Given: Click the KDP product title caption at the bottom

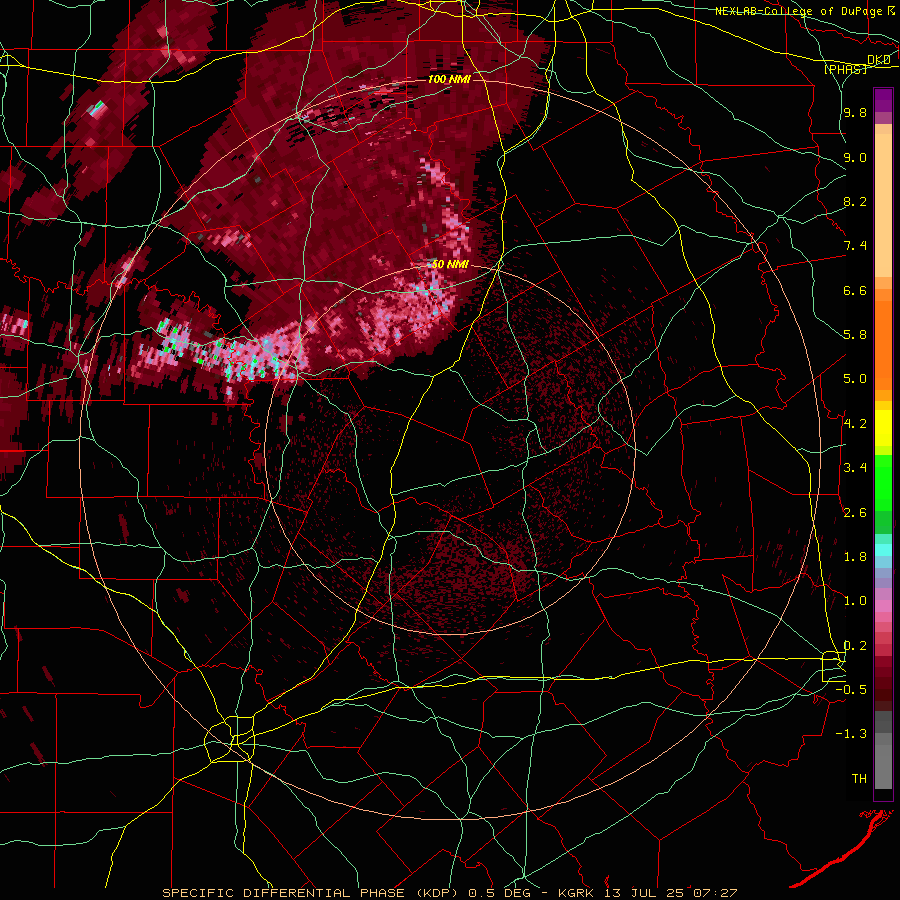Looking at the screenshot, I should point(450,893).
